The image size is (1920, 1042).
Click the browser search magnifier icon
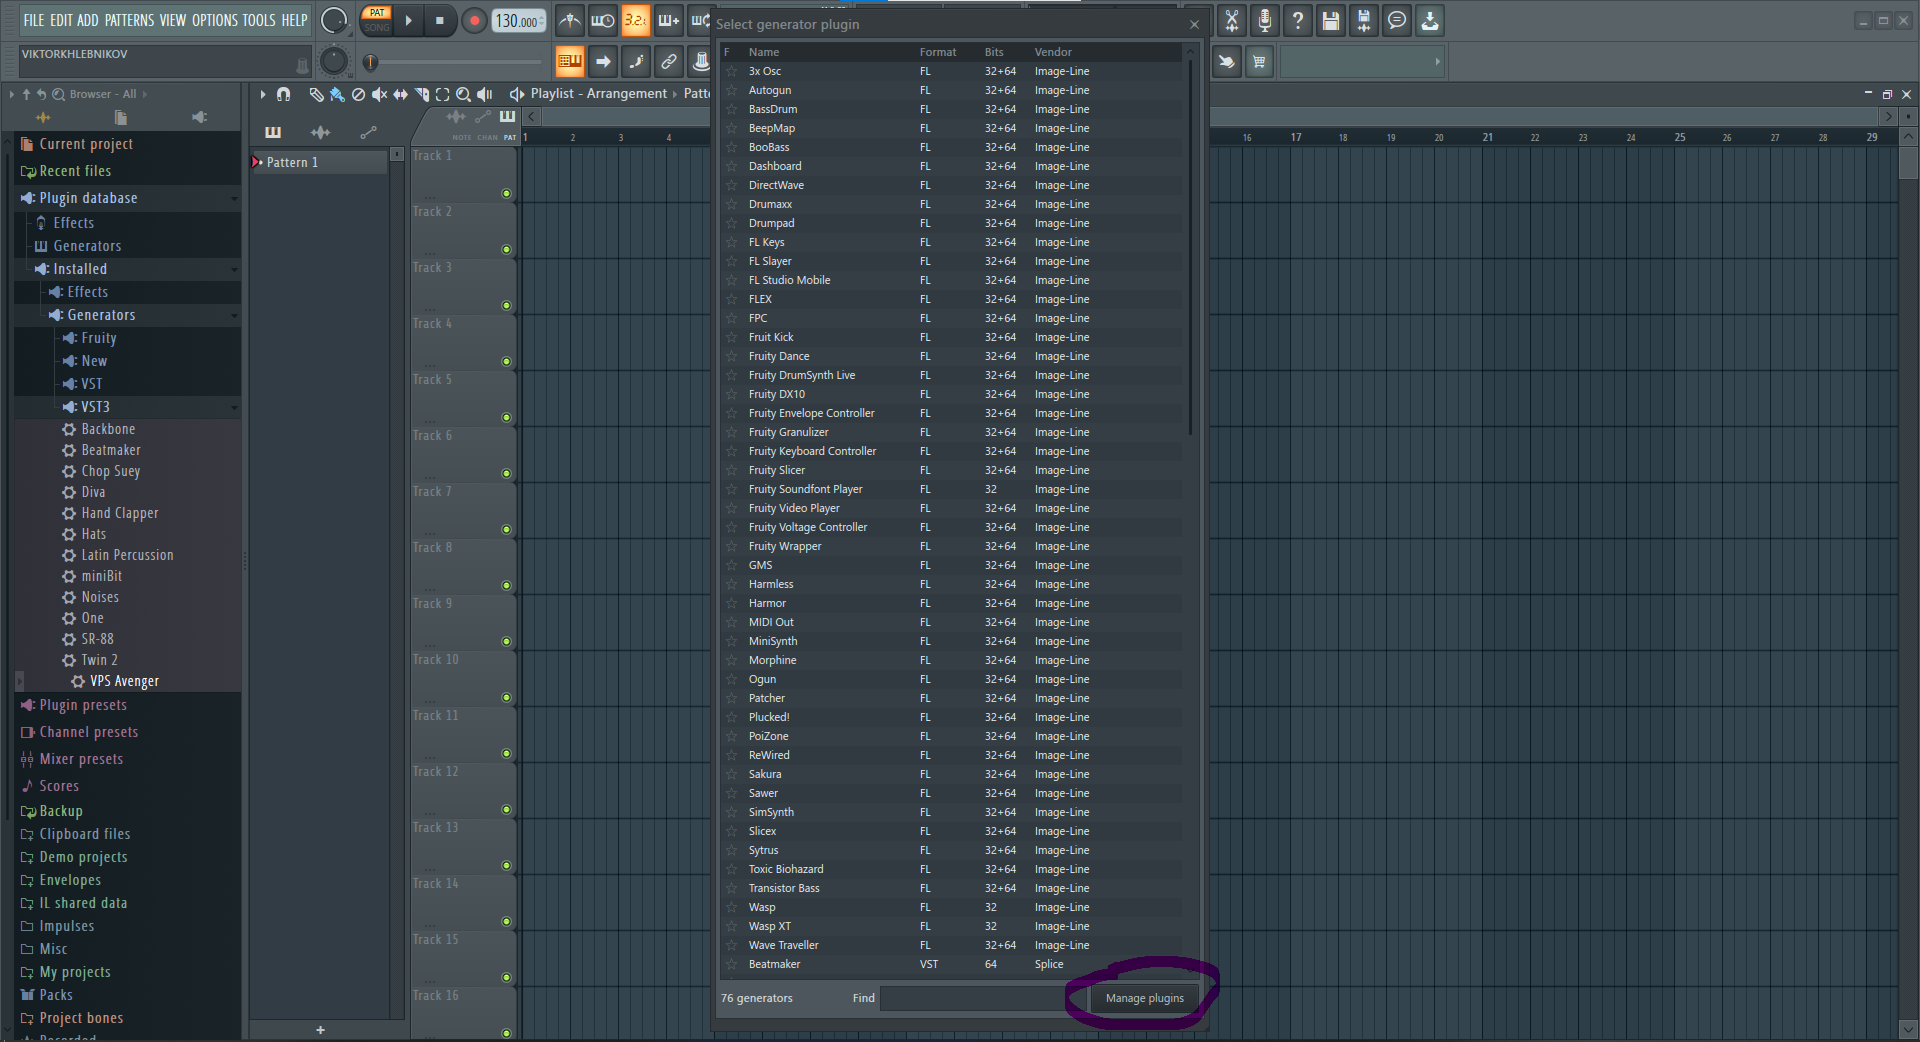58,94
